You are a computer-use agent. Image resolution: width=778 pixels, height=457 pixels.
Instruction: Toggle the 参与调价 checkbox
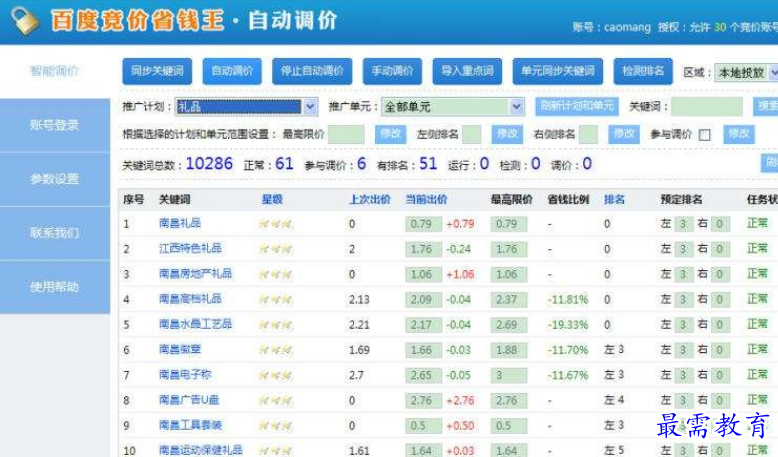704,135
